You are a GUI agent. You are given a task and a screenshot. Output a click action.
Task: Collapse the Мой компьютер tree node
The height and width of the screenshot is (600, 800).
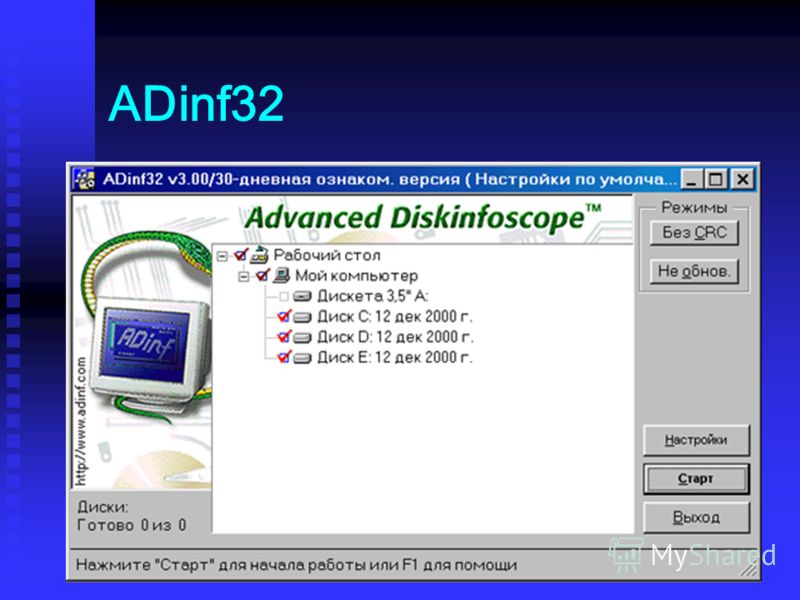point(244,276)
